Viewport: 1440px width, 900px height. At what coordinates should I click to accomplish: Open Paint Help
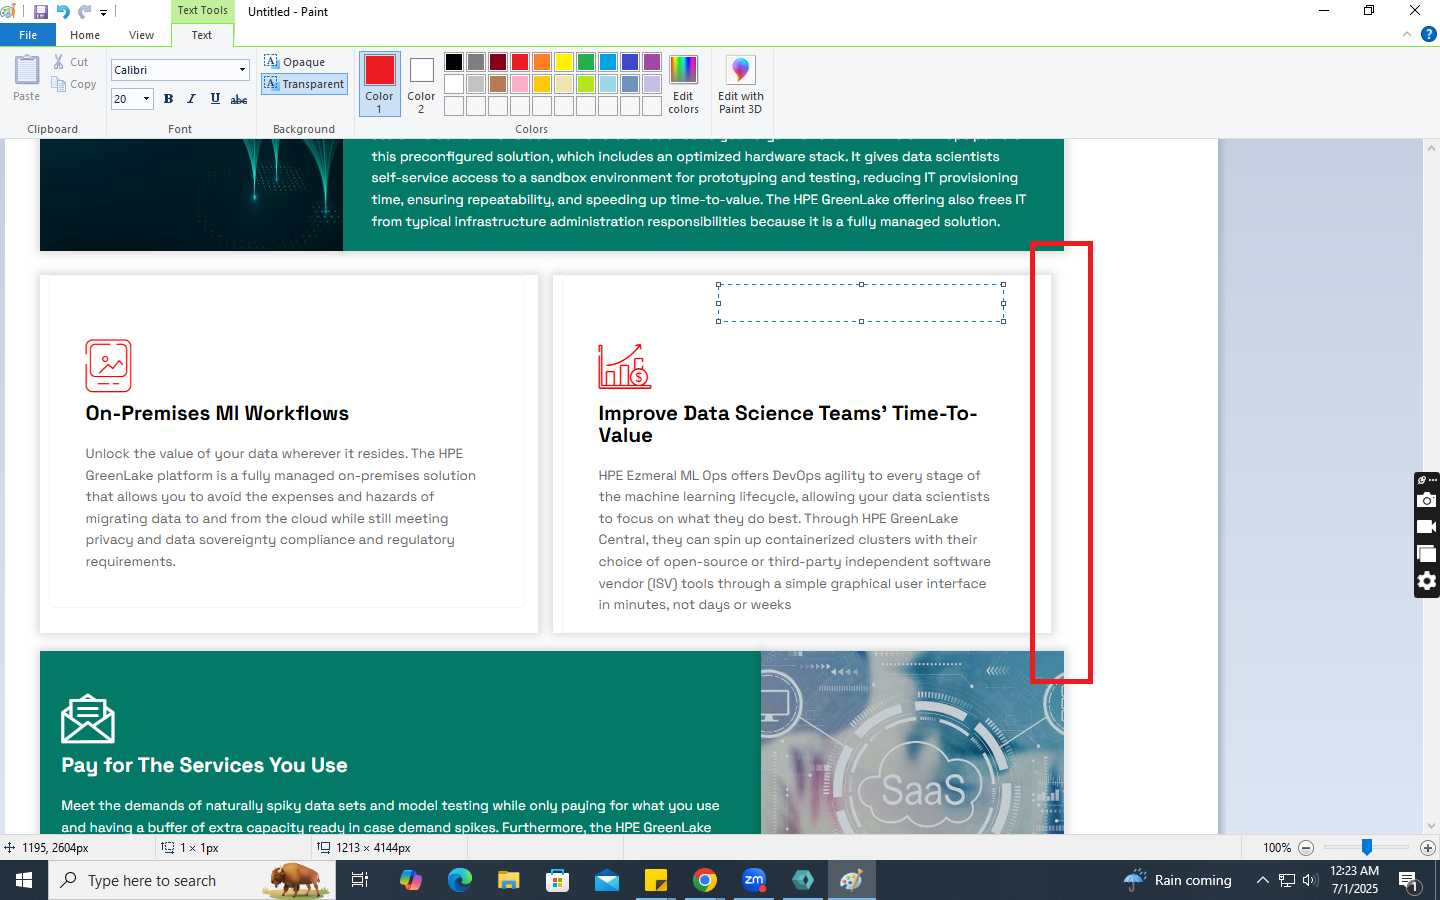[1428, 34]
